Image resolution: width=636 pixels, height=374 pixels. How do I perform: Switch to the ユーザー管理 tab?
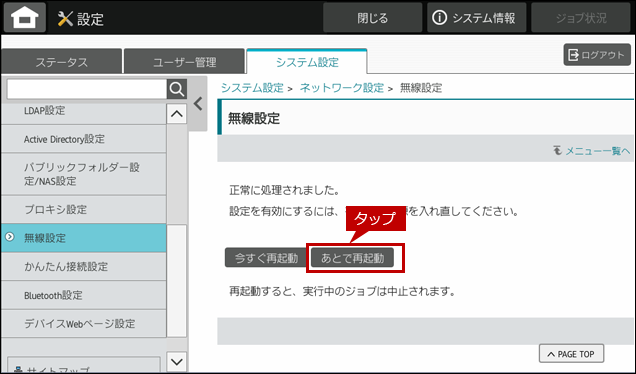[x=185, y=62]
